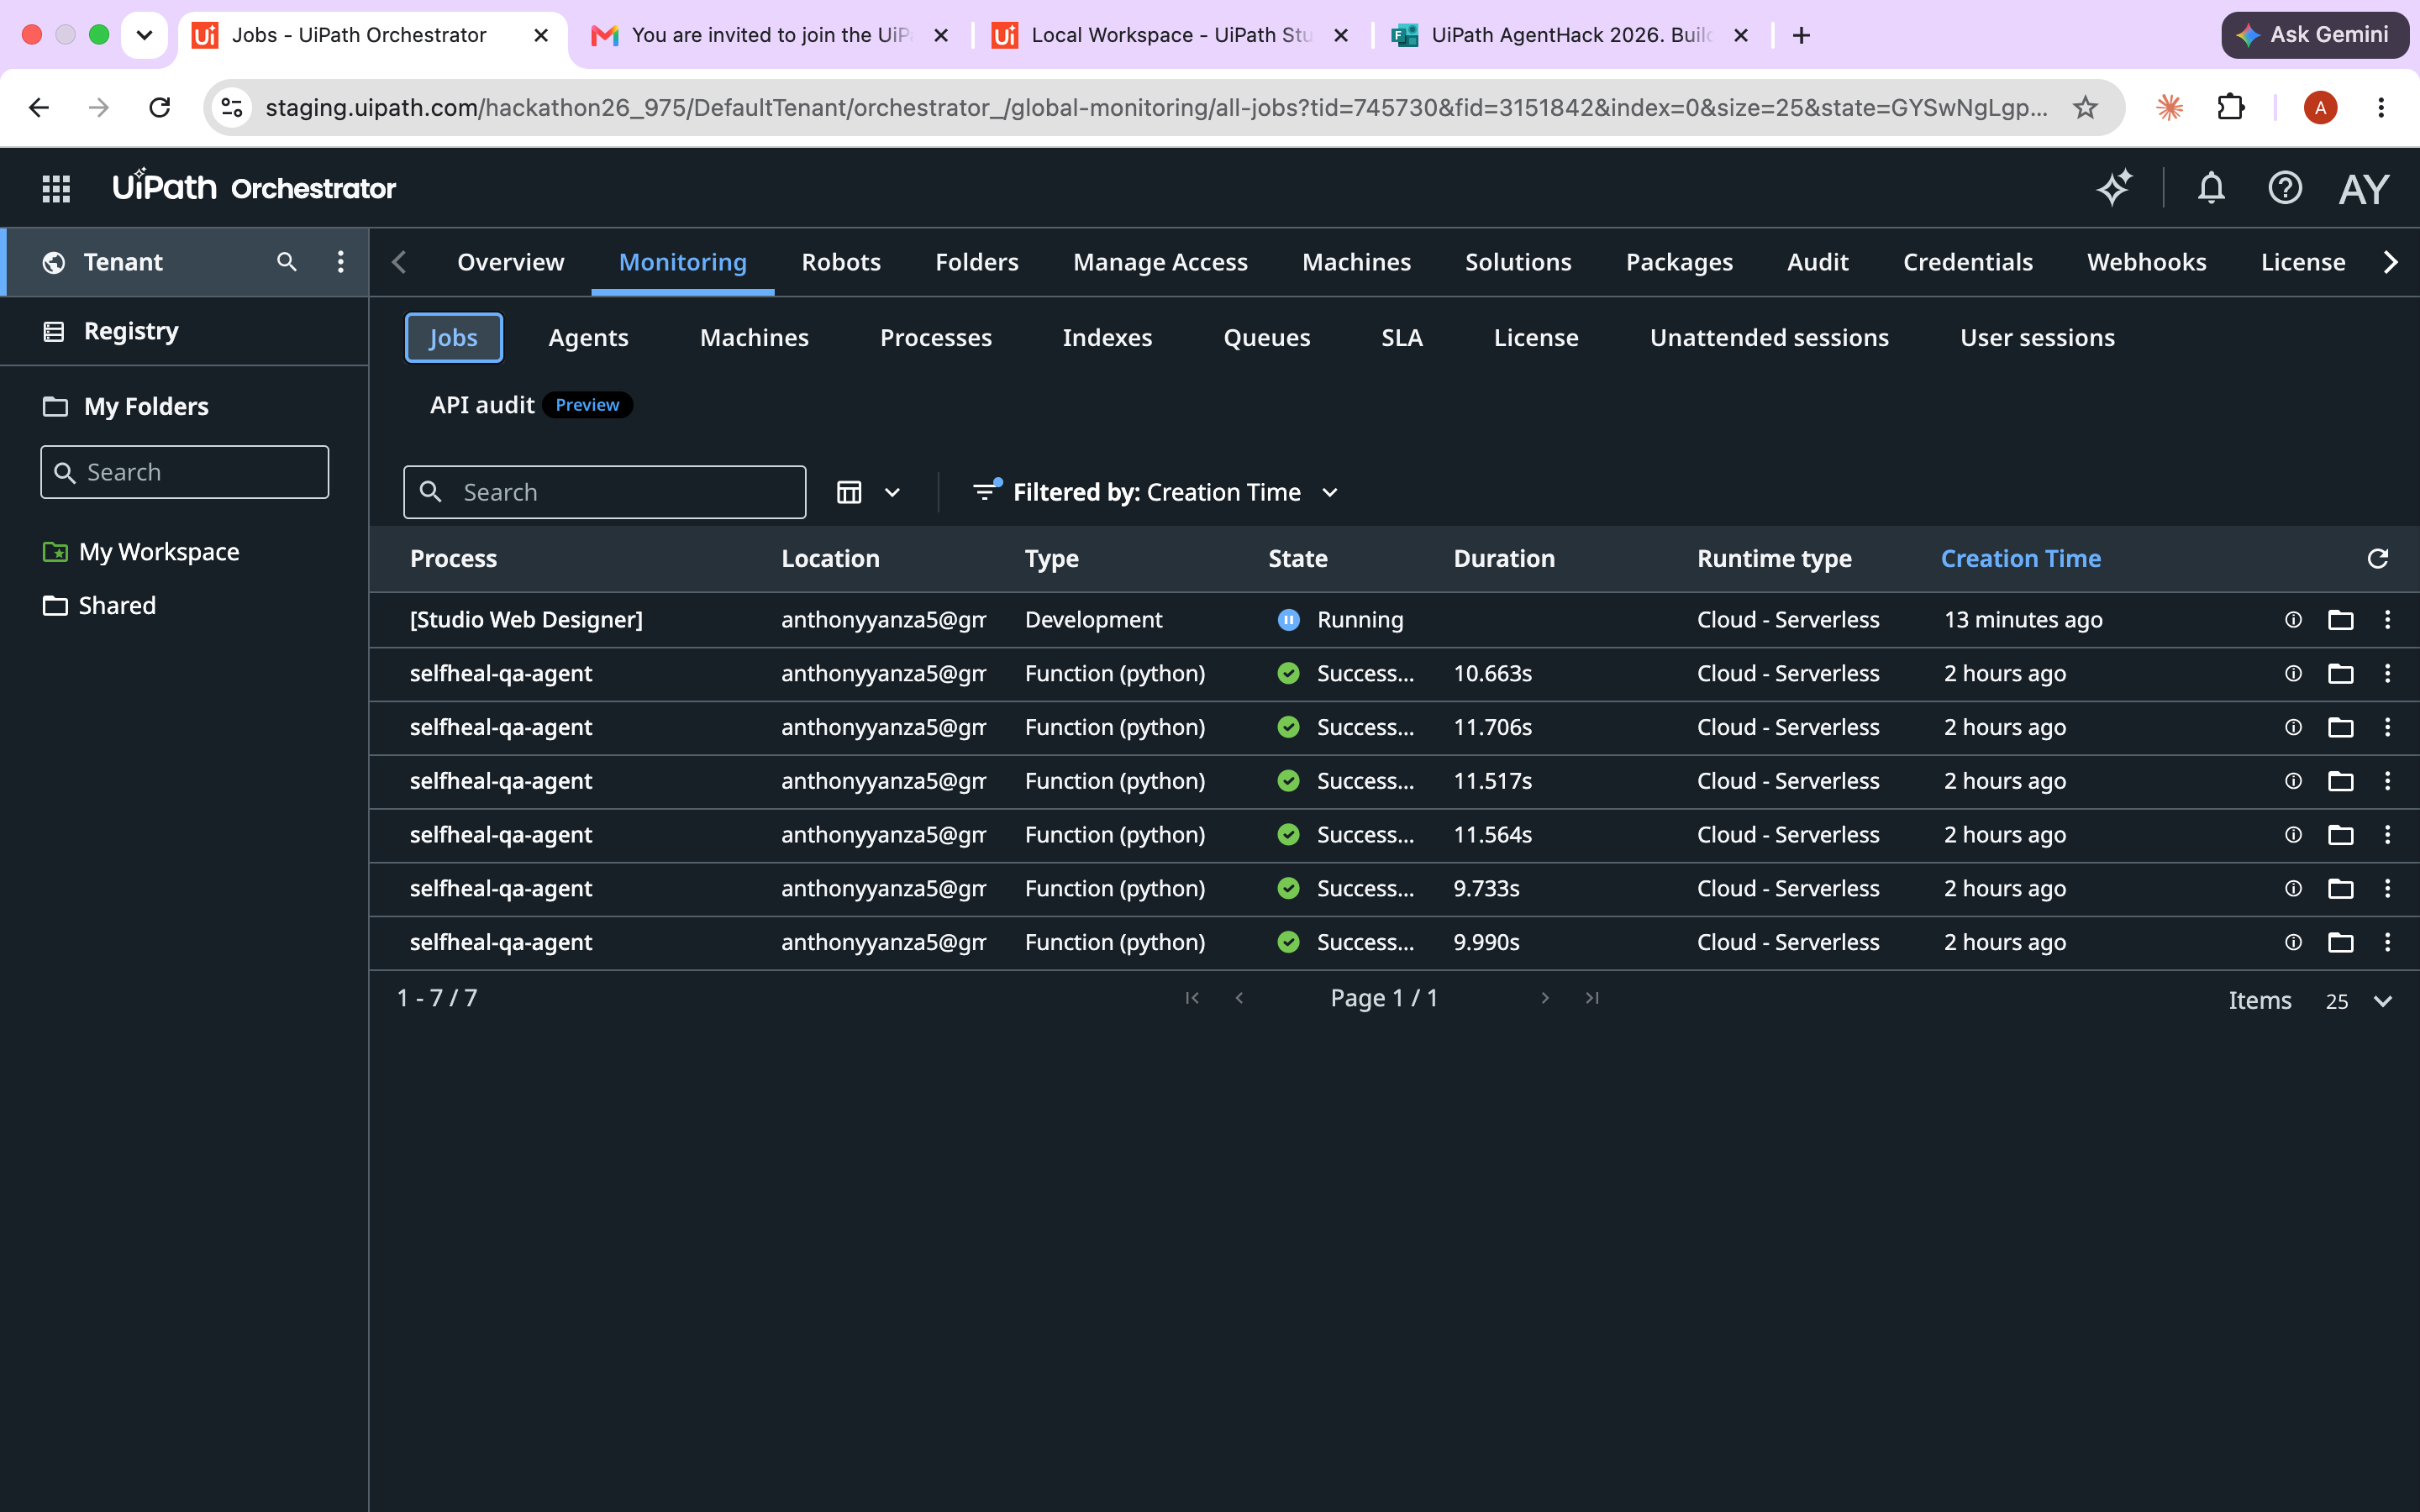This screenshot has width=2420, height=1512.
Task: Reload the page in Chrome
Action: (x=160, y=107)
